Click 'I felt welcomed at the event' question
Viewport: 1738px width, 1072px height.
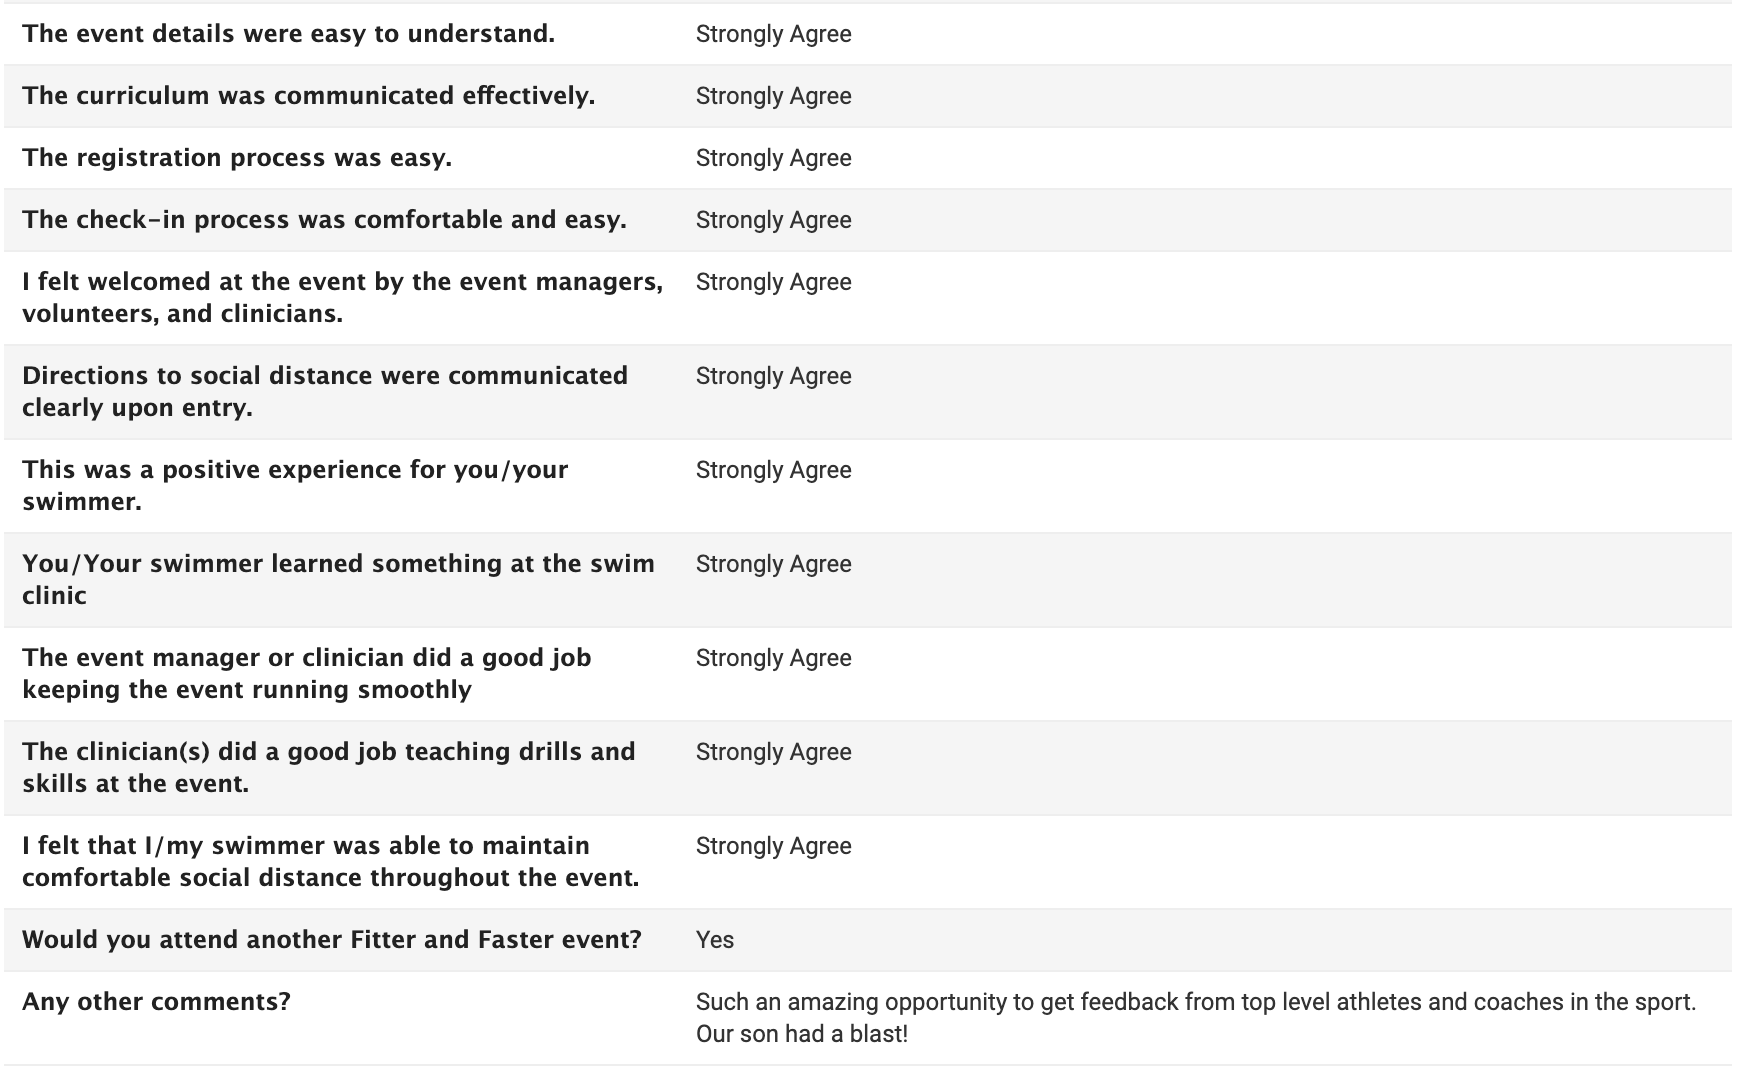click(x=342, y=298)
